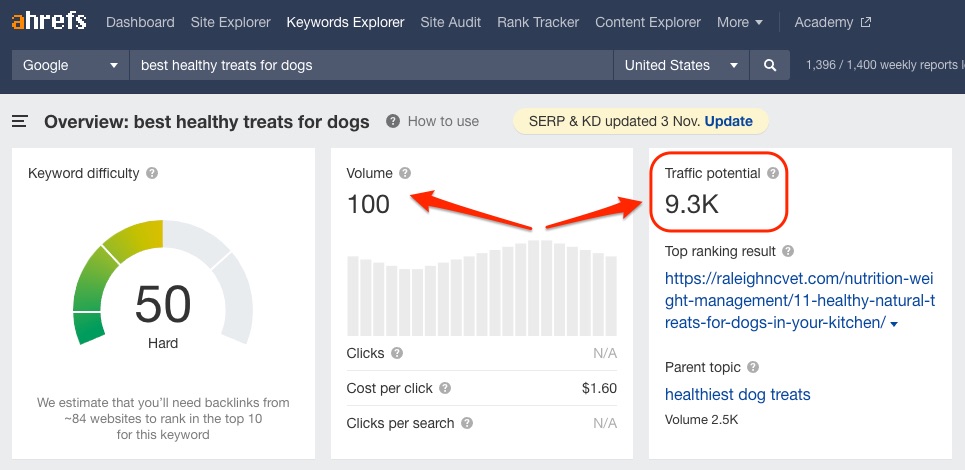Viewport: 965px width, 470px height.
Task: Expand the top ranking result URL arrow
Action: 894,324
